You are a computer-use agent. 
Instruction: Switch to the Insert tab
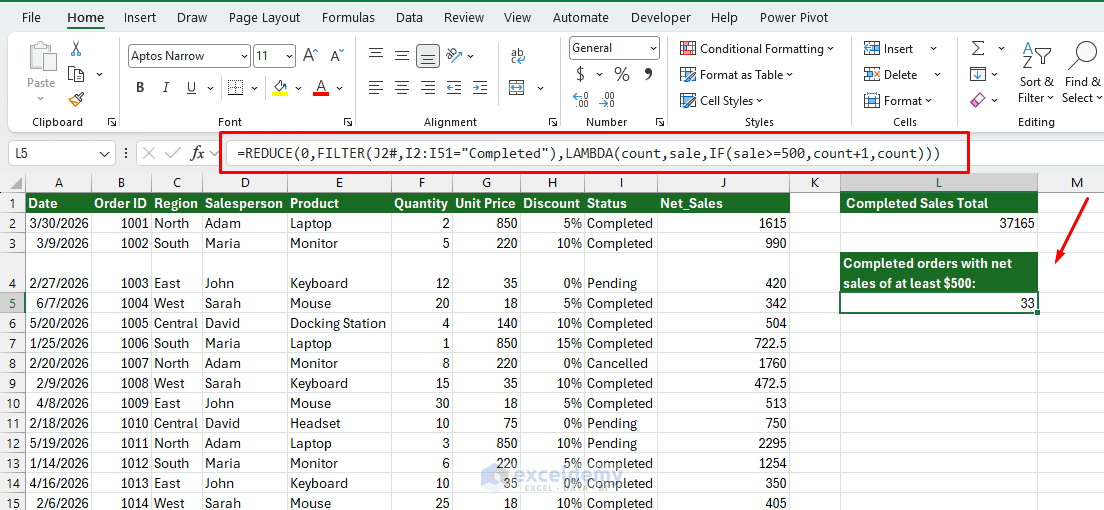pos(140,18)
